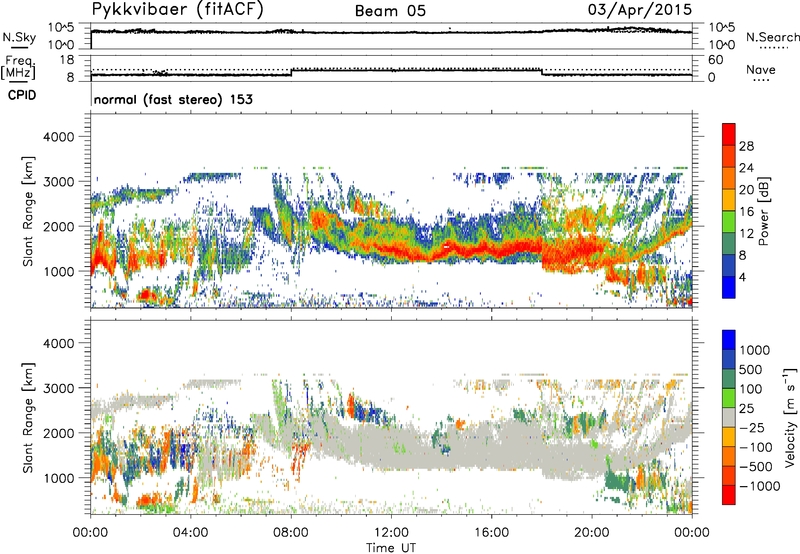
Task: Click the "4000" tick in velocity panel
Action: coord(58,343)
